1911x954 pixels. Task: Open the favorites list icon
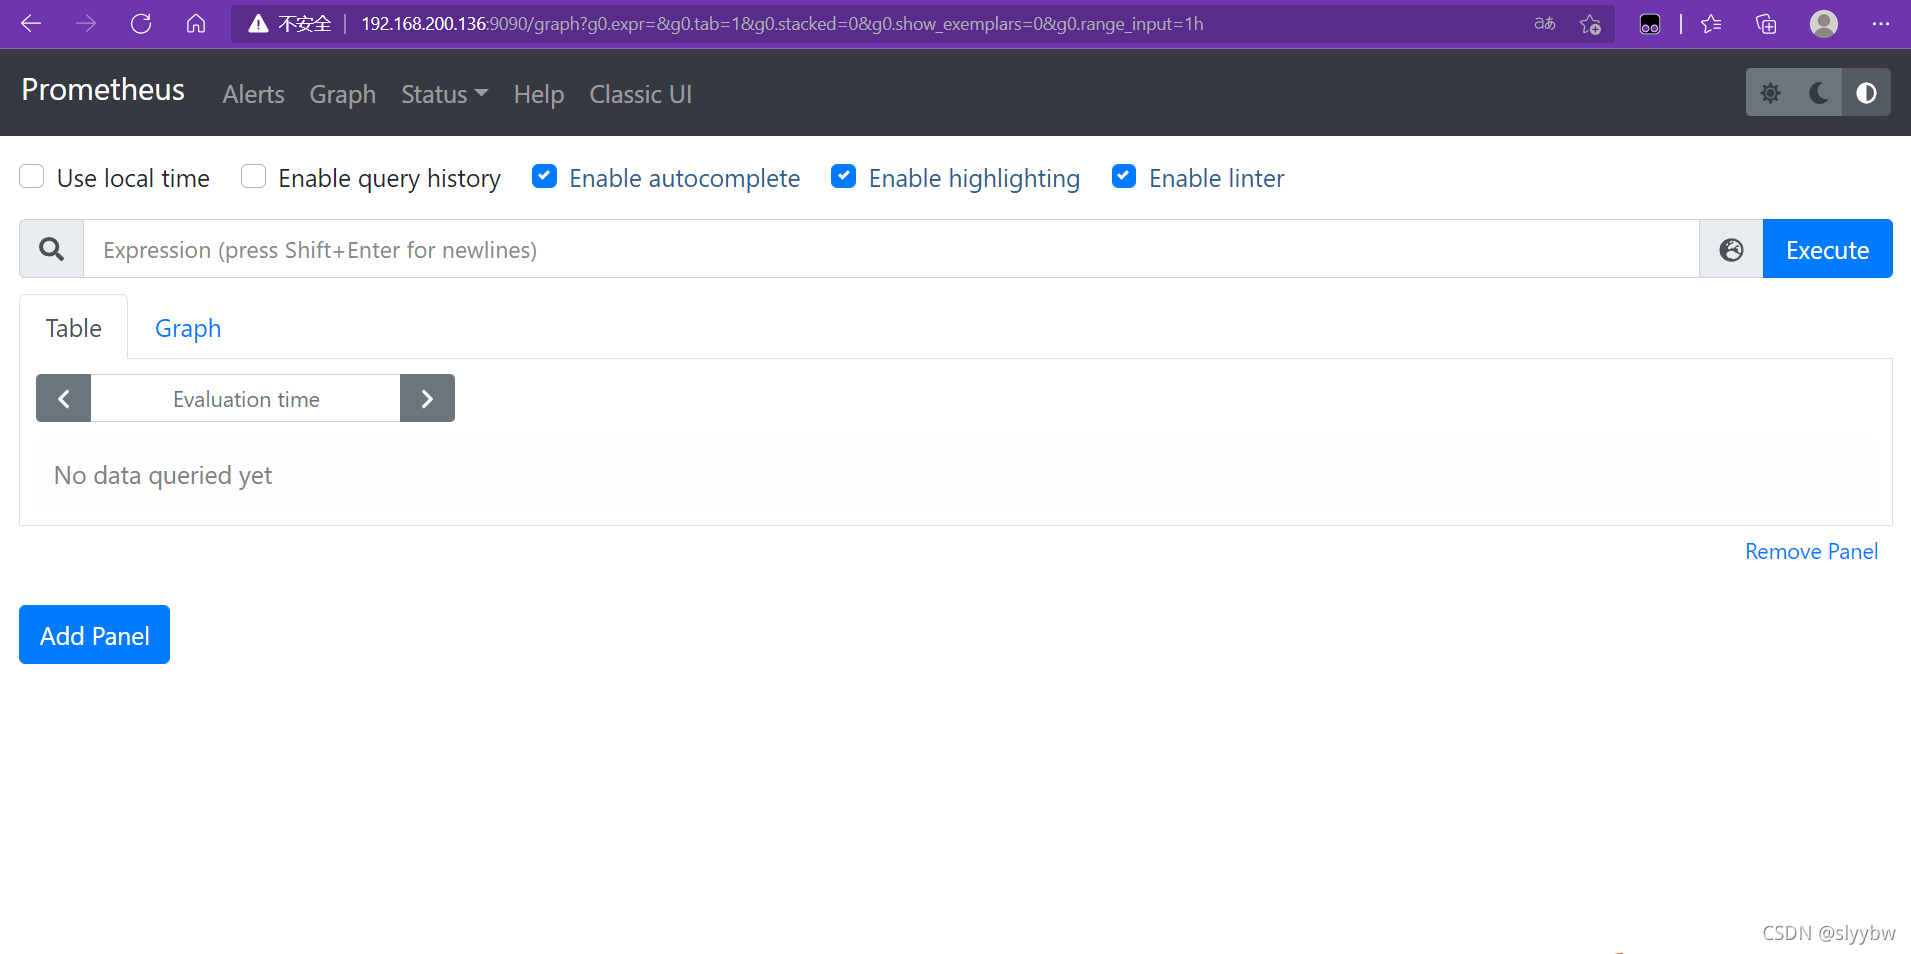1711,24
